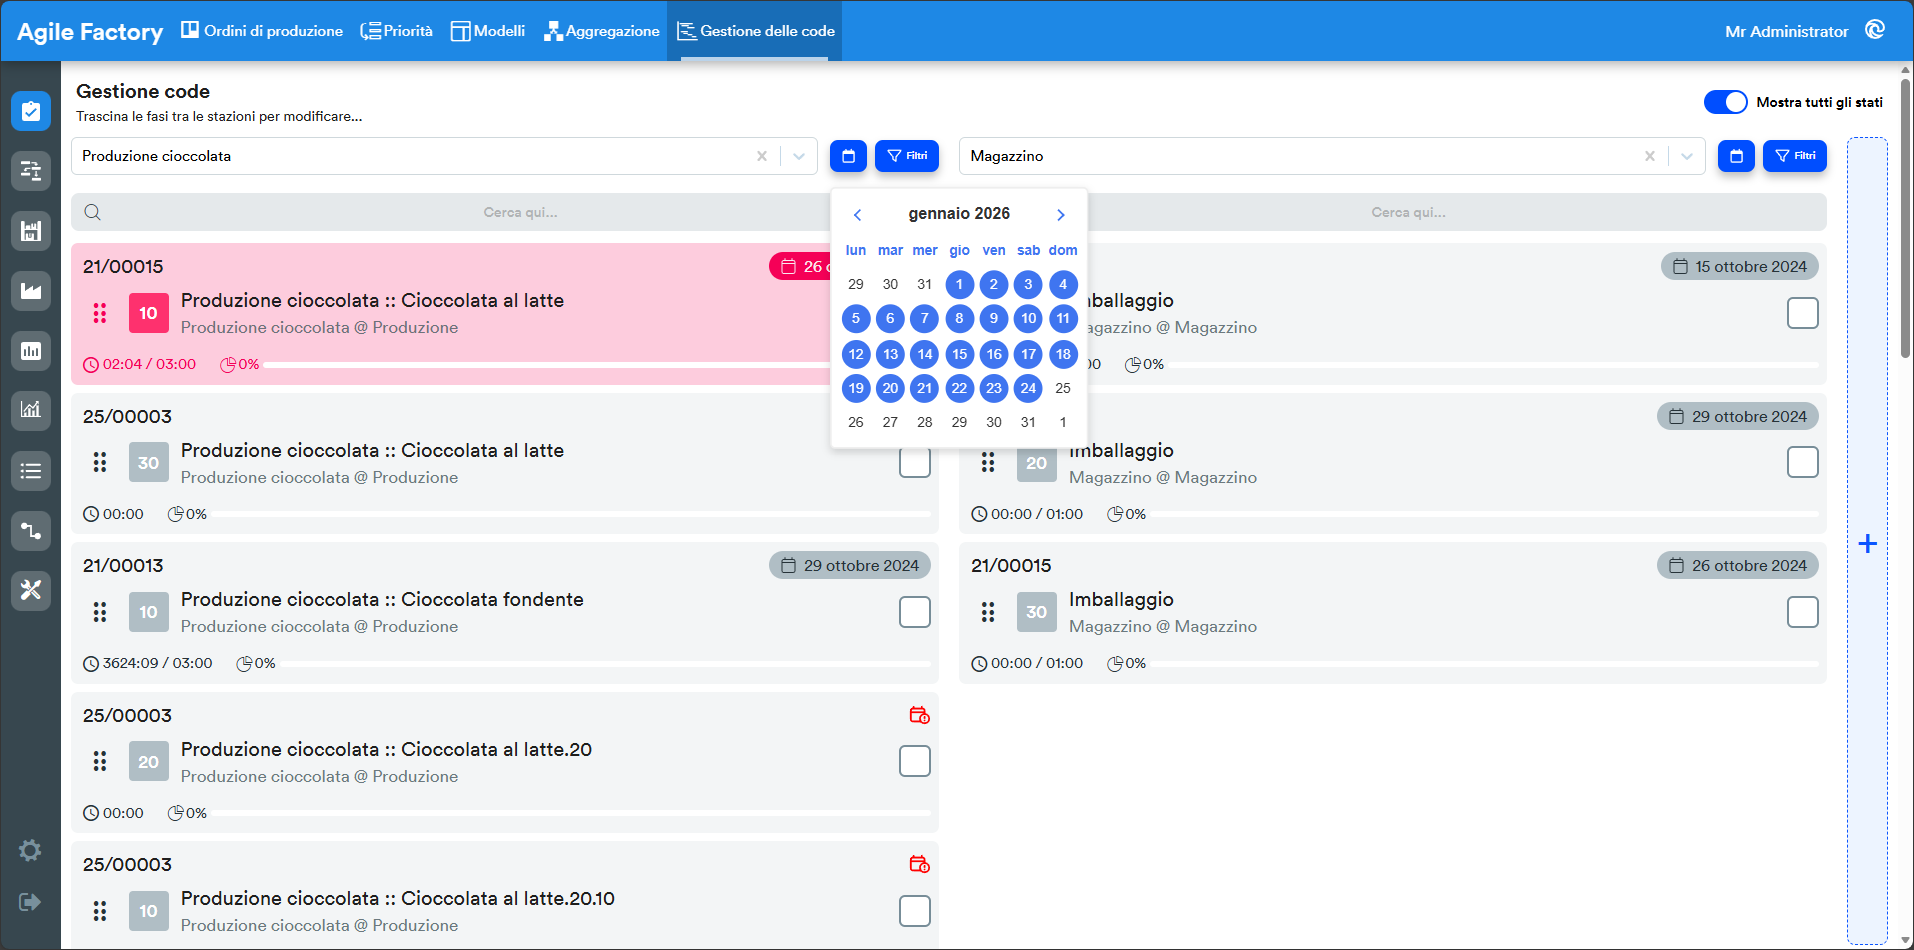Click 26 ottobre 2024 badge on Imballaggio card
Viewport: 1914px width, 950px height.
(1738, 566)
